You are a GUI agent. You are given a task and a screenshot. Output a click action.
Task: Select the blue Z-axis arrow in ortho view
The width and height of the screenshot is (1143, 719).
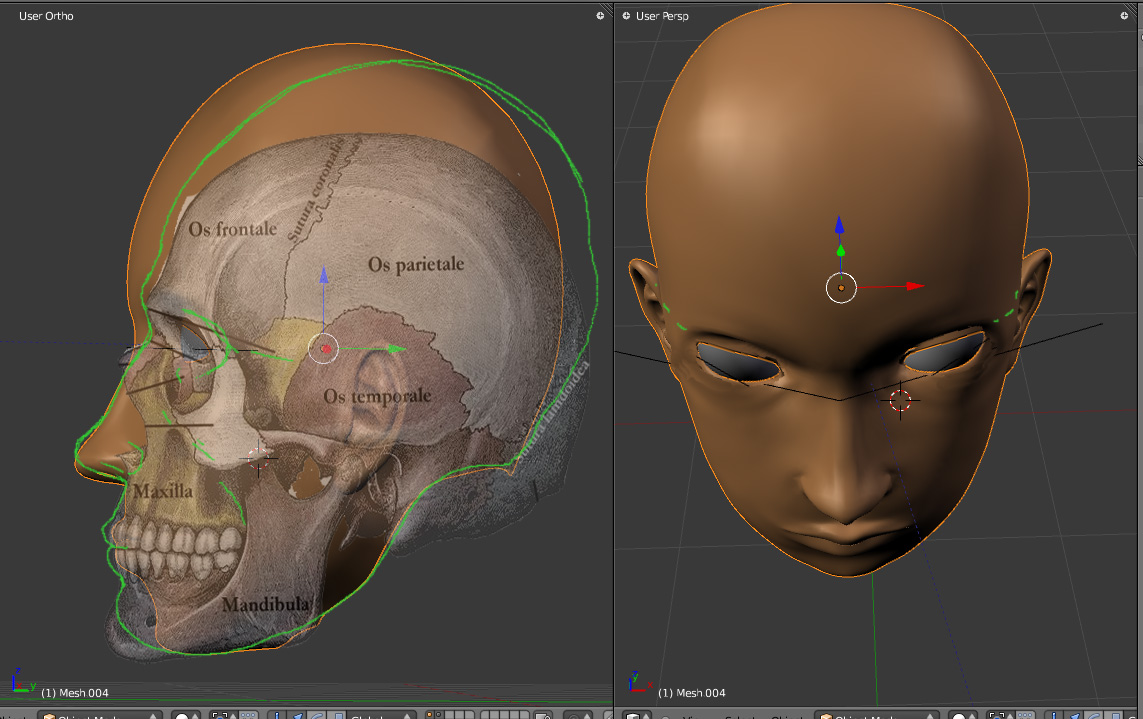(x=323, y=275)
